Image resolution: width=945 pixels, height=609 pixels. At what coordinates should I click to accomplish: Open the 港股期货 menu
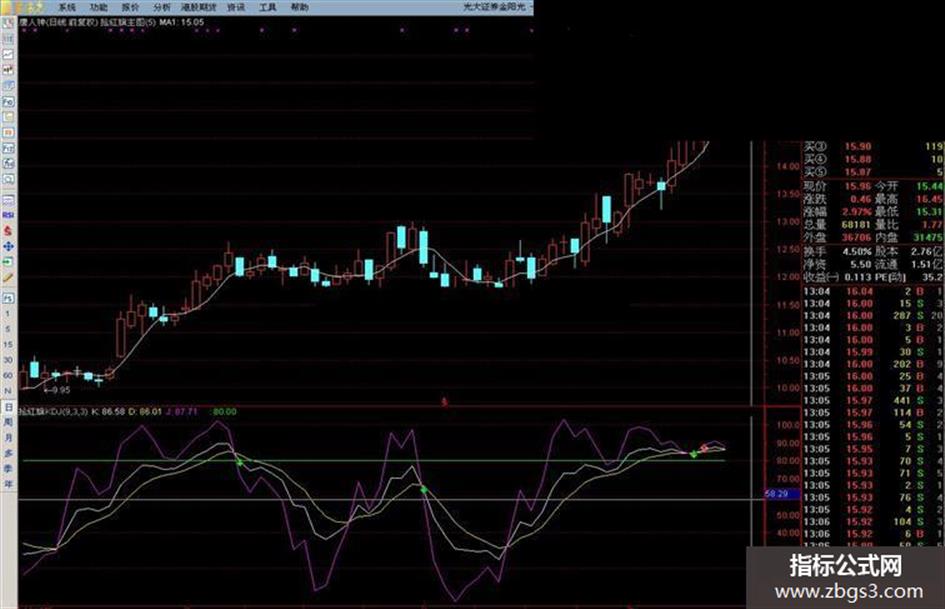199,7
